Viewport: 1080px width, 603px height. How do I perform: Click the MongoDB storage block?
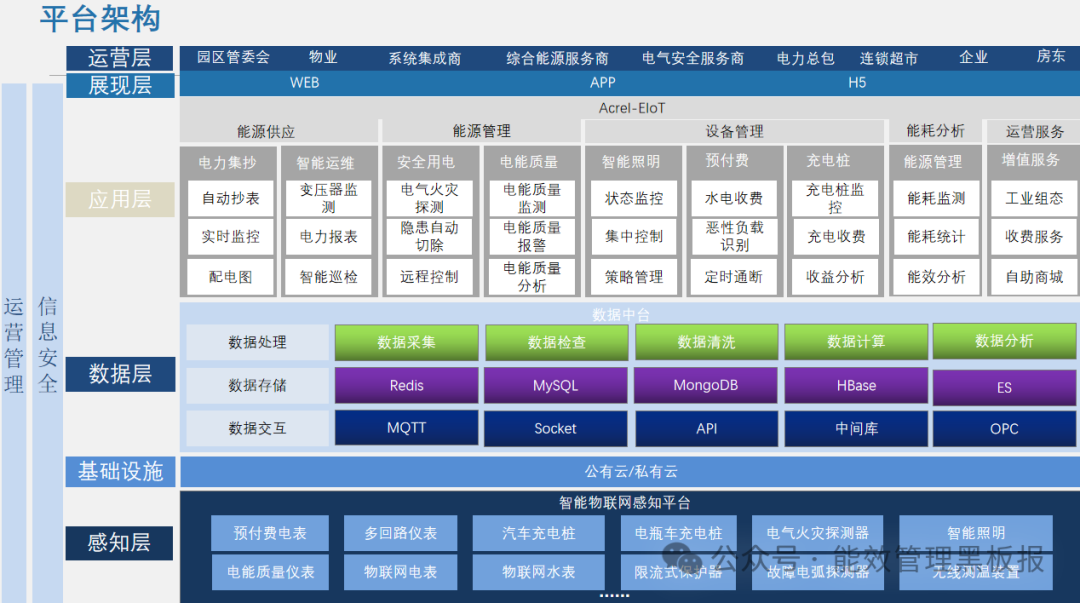tap(705, 385)
